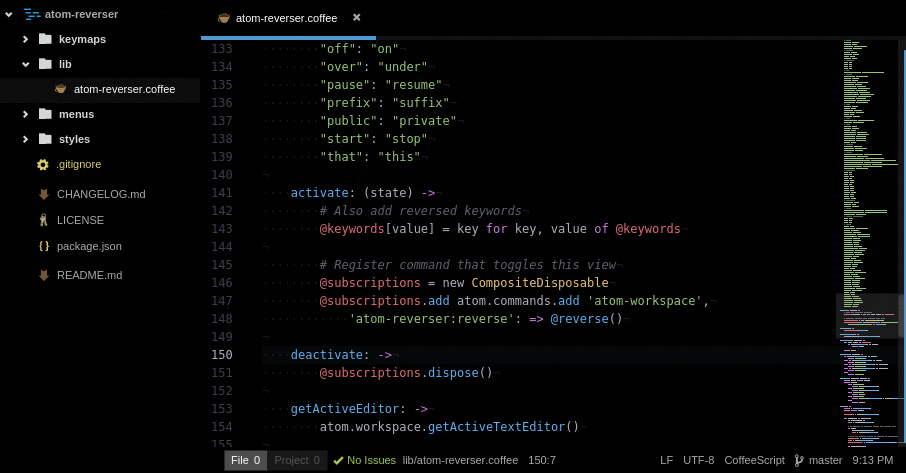Expand the keymaps folder chevron

click(25, 39)
